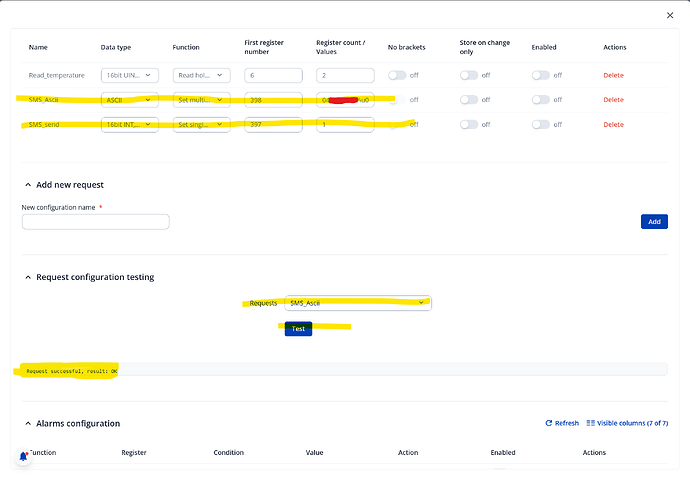Screen dimensions: 690x478
Task: Enable the Read_temperature request
Action: pyautogui.click(x=541, y=75)
